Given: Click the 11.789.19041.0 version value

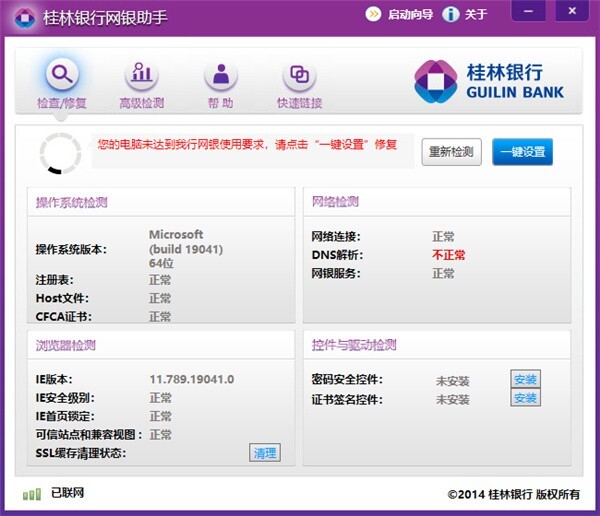Looking at the screenshot, I should click(192, 379).
